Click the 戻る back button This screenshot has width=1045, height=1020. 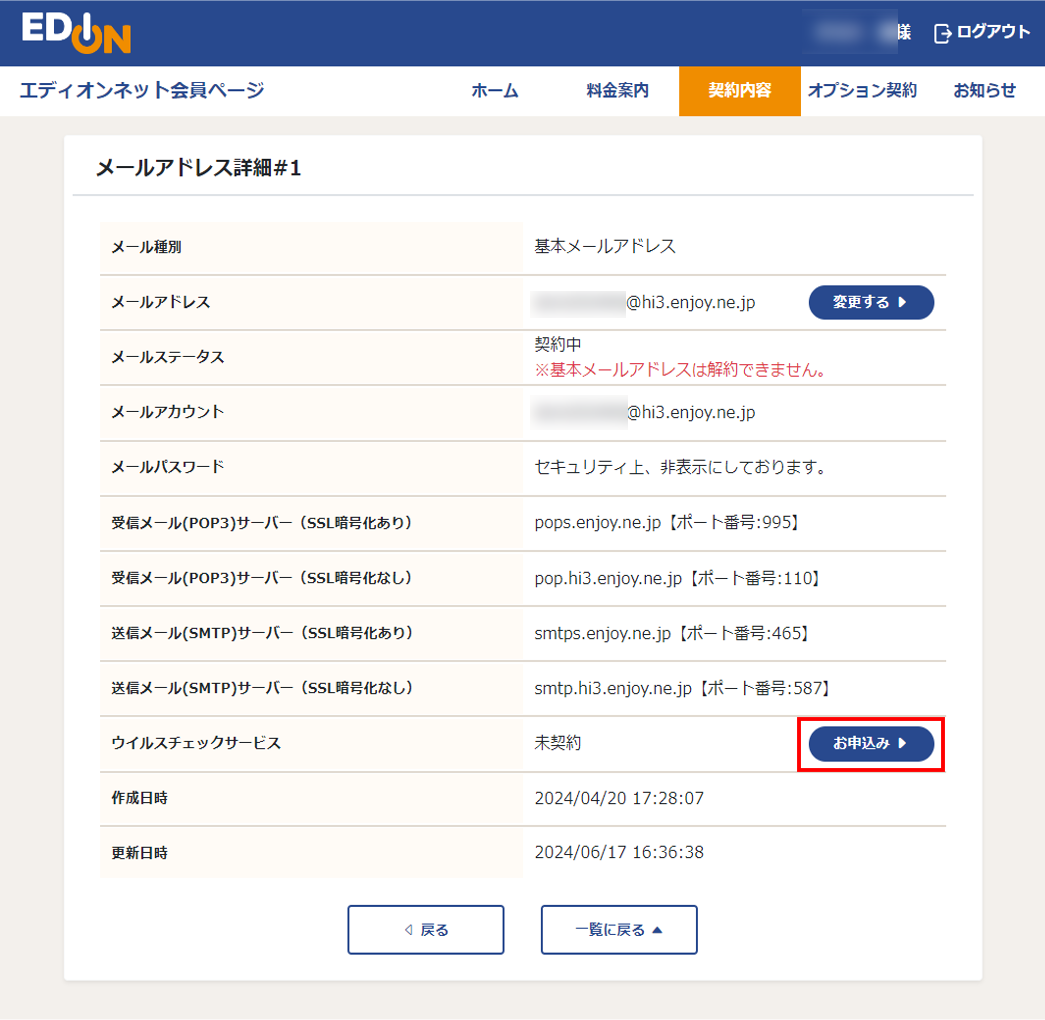[x=425, y=930]
